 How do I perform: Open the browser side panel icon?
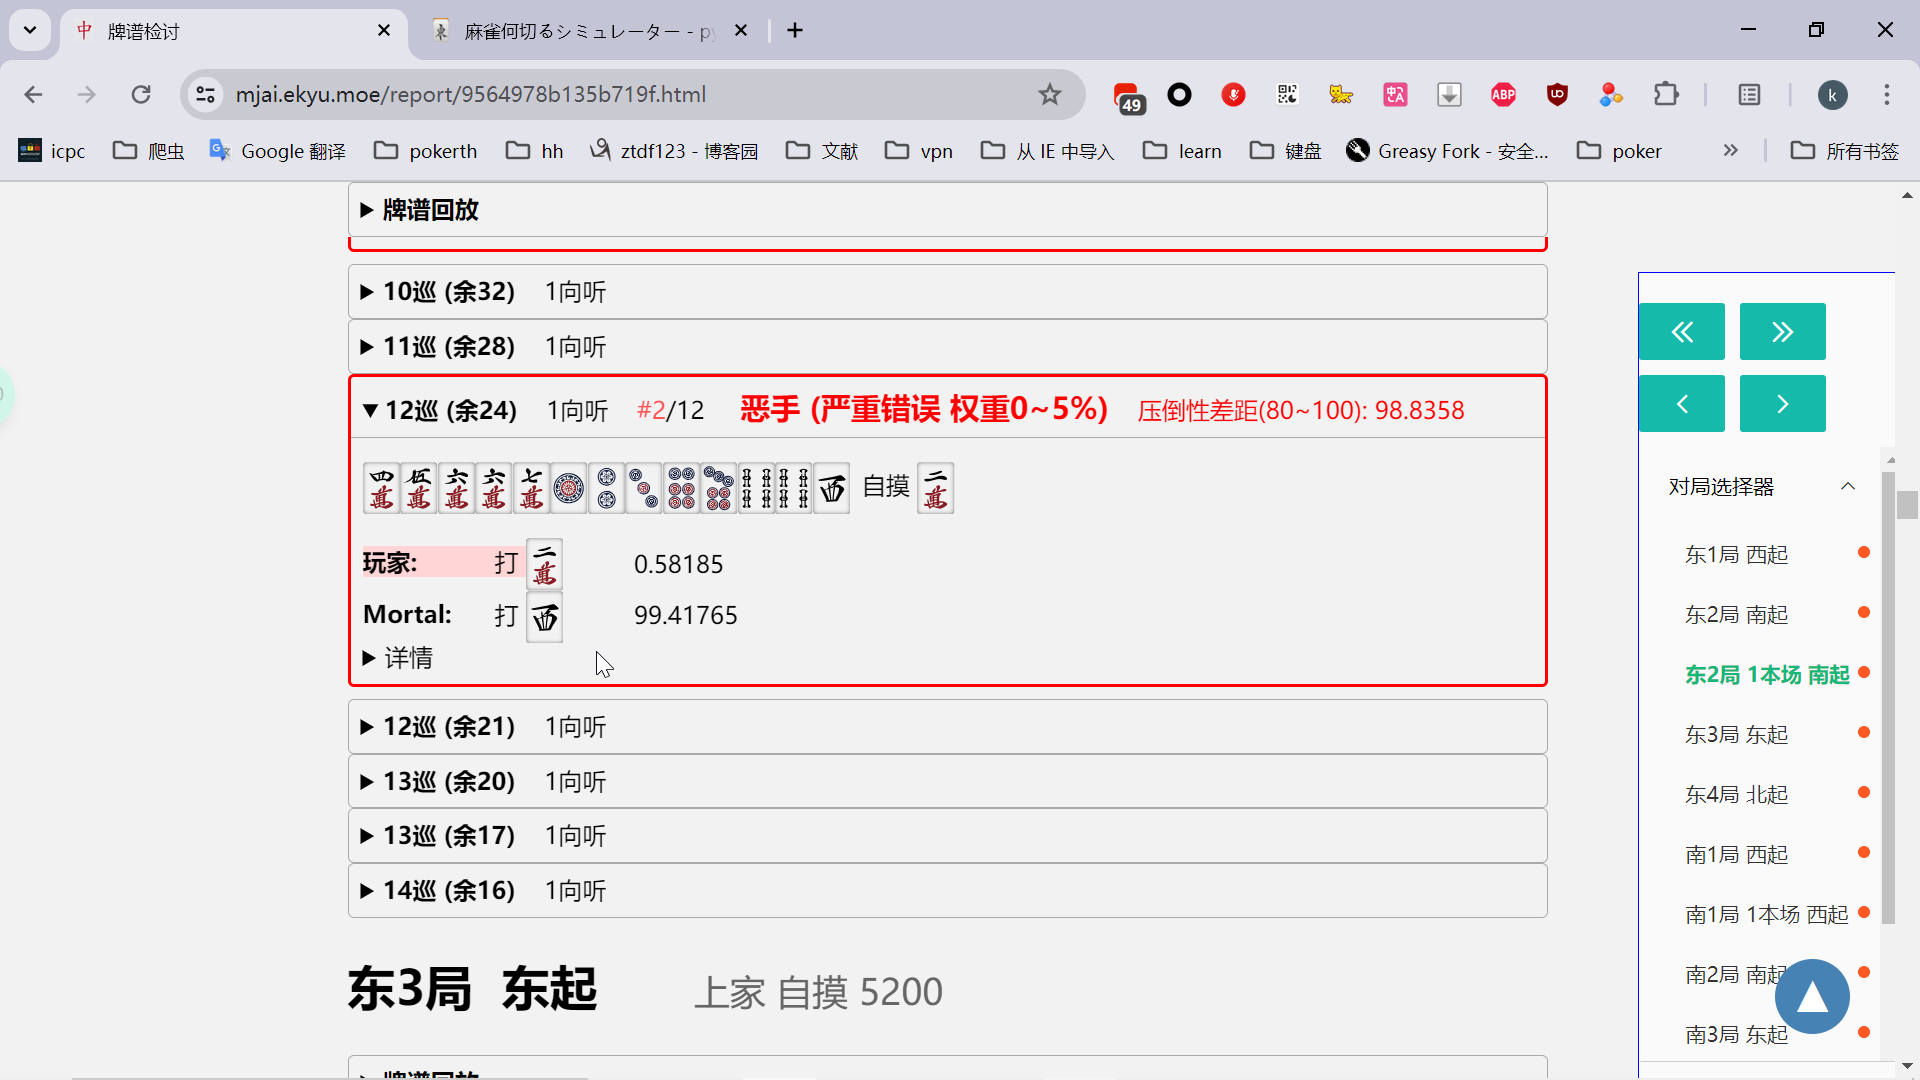pos(1749,95)
